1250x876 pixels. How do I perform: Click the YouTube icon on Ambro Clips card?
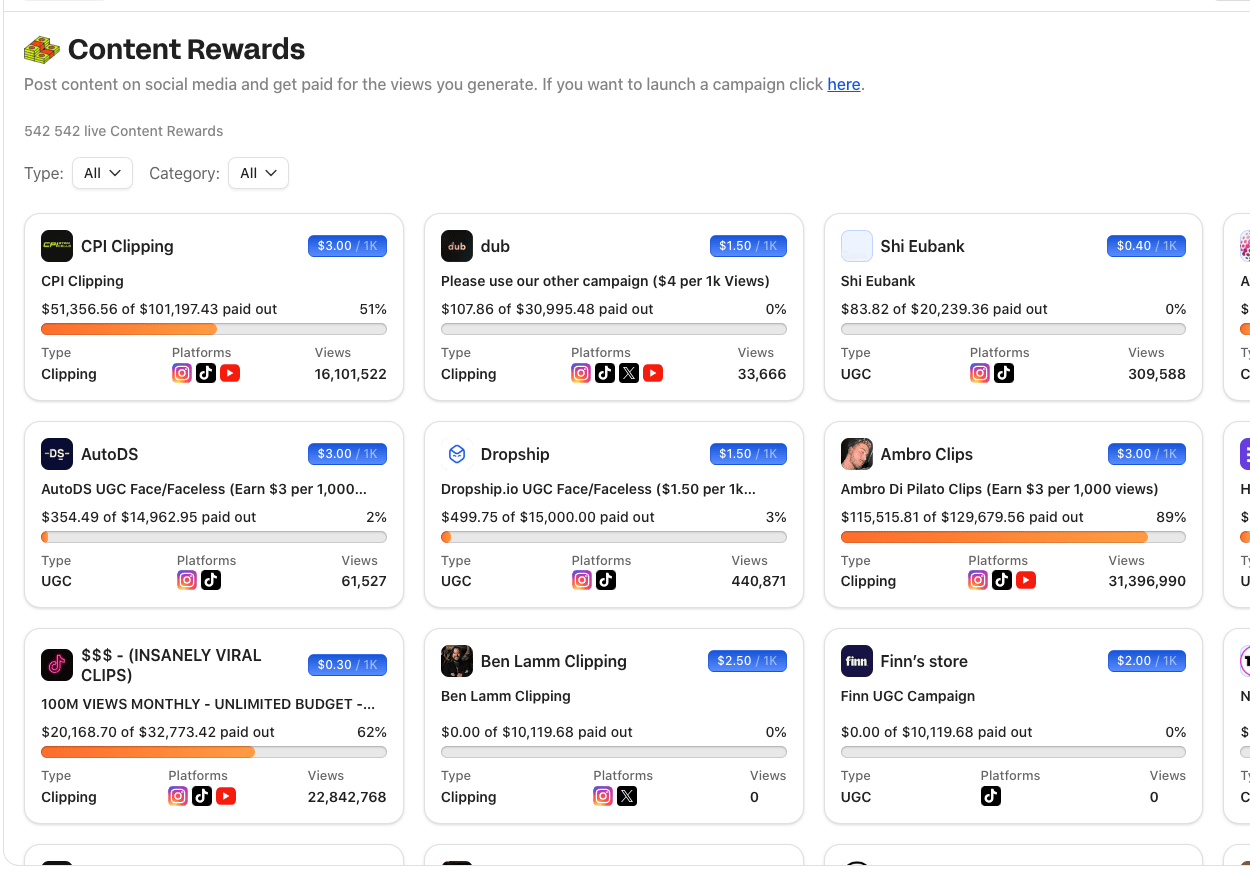pos(1026,580)
